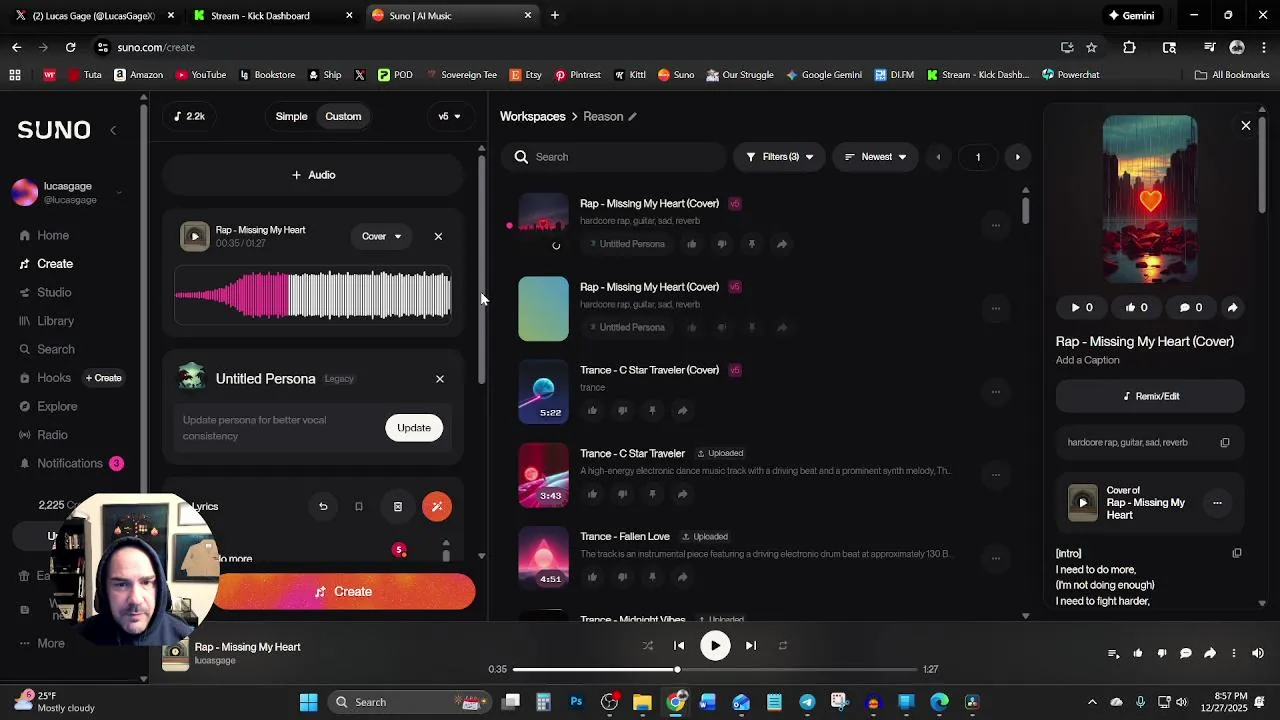1280x720 pixels.
Task: Open Trance - Fallen Love thumbnail
Action: coord(543,558)
